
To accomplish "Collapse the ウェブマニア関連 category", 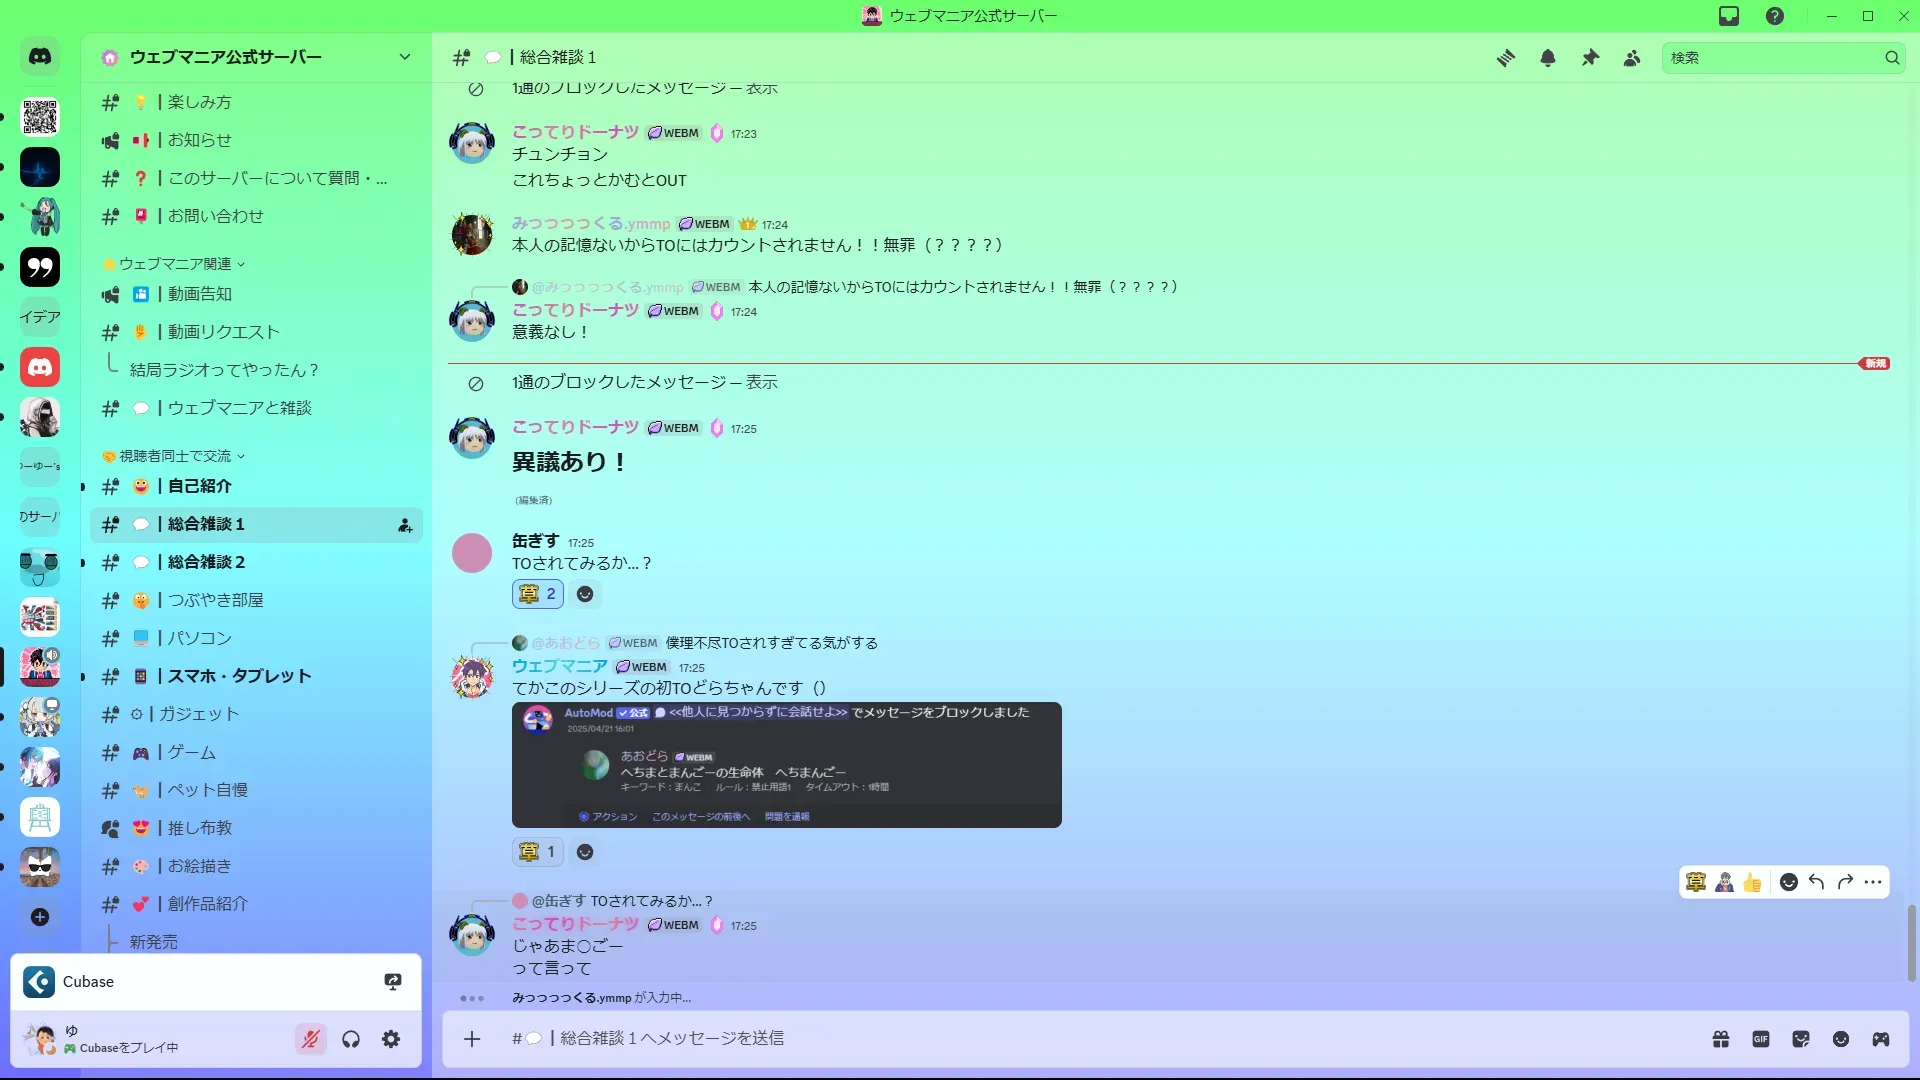I will click(x=174, y=264).
